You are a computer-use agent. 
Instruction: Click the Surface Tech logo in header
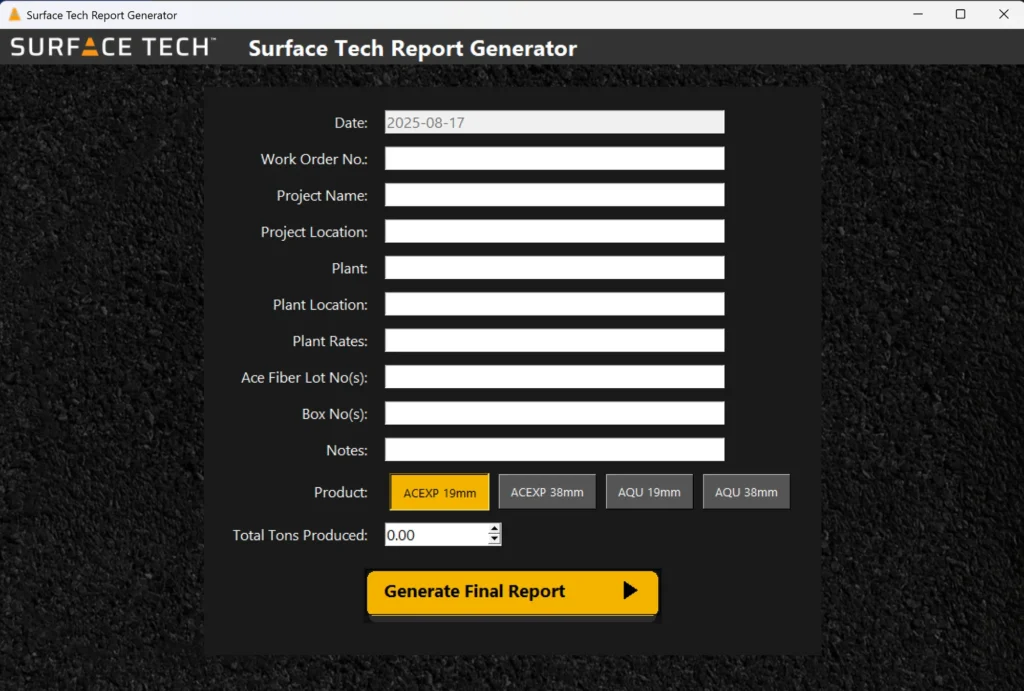pos(112,47)
